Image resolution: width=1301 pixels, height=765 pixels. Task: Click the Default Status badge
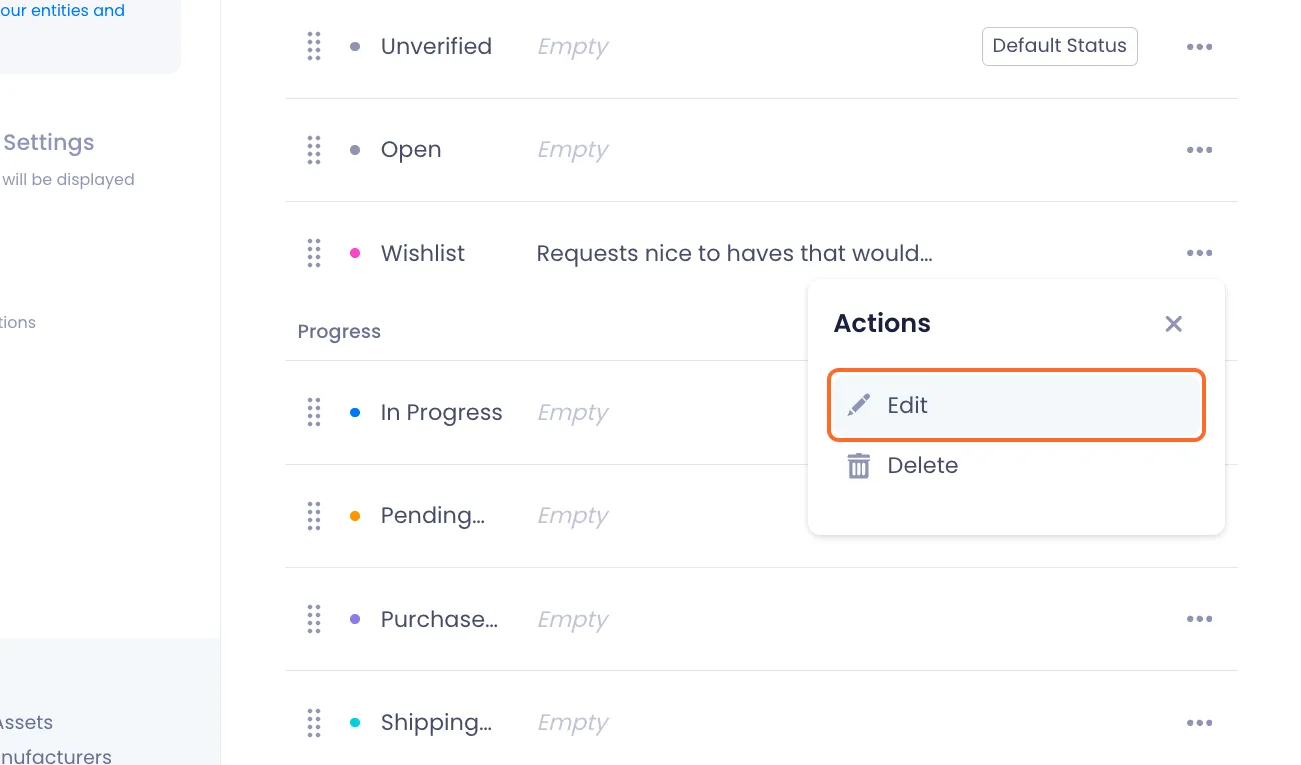tap(1060, 46)
